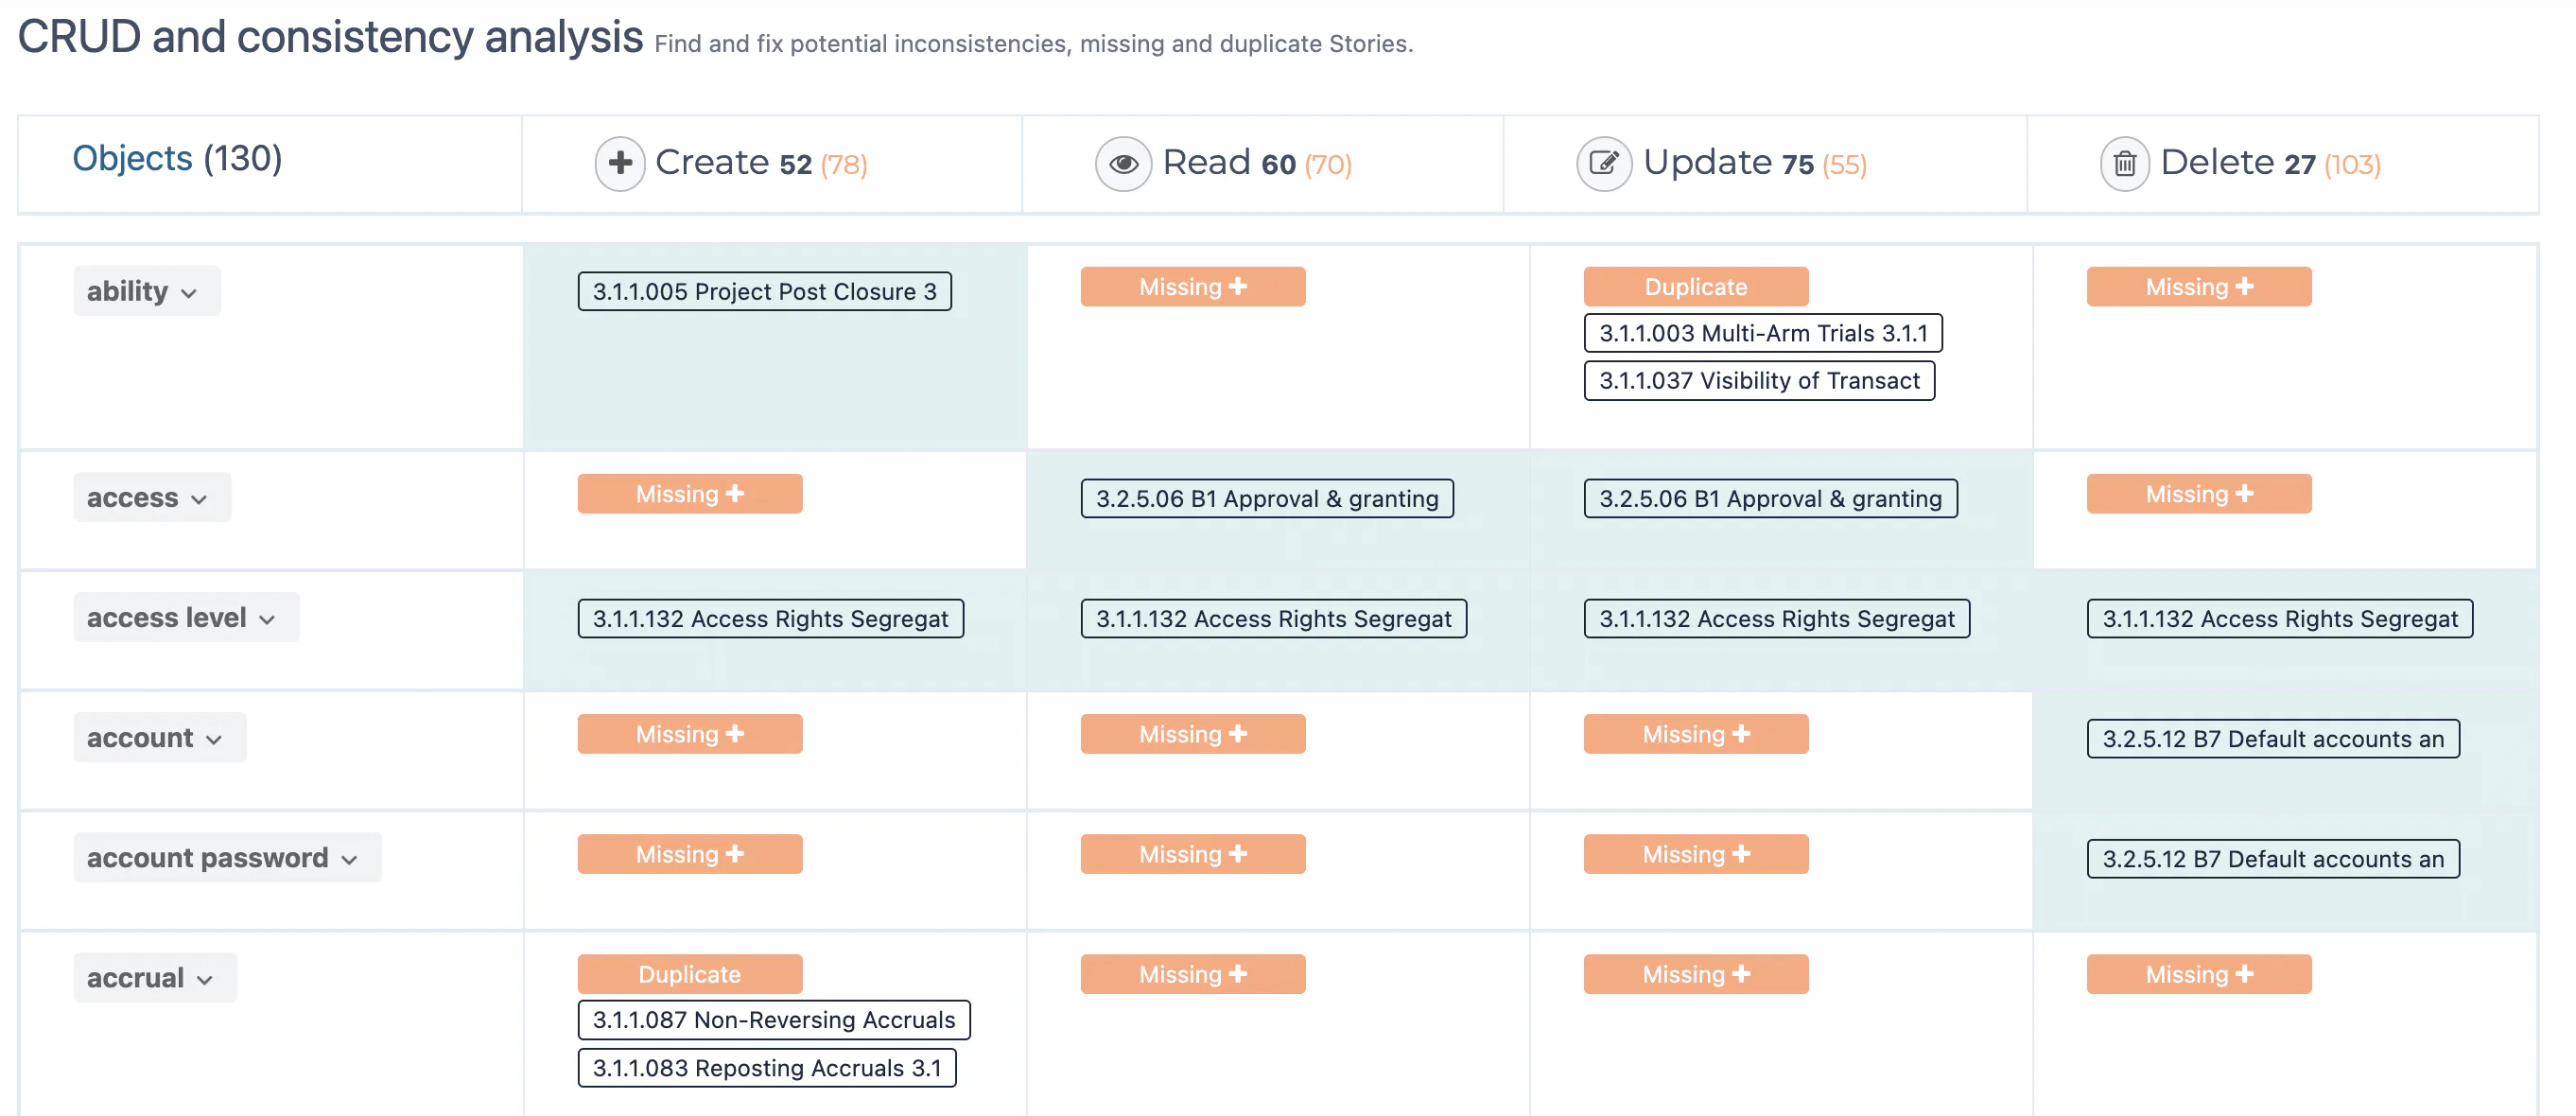This screenshot has height=1116, width=2576.
Task: Select 3.2.5.06 B1 Approval in Read column
Action: point(1266,499)
